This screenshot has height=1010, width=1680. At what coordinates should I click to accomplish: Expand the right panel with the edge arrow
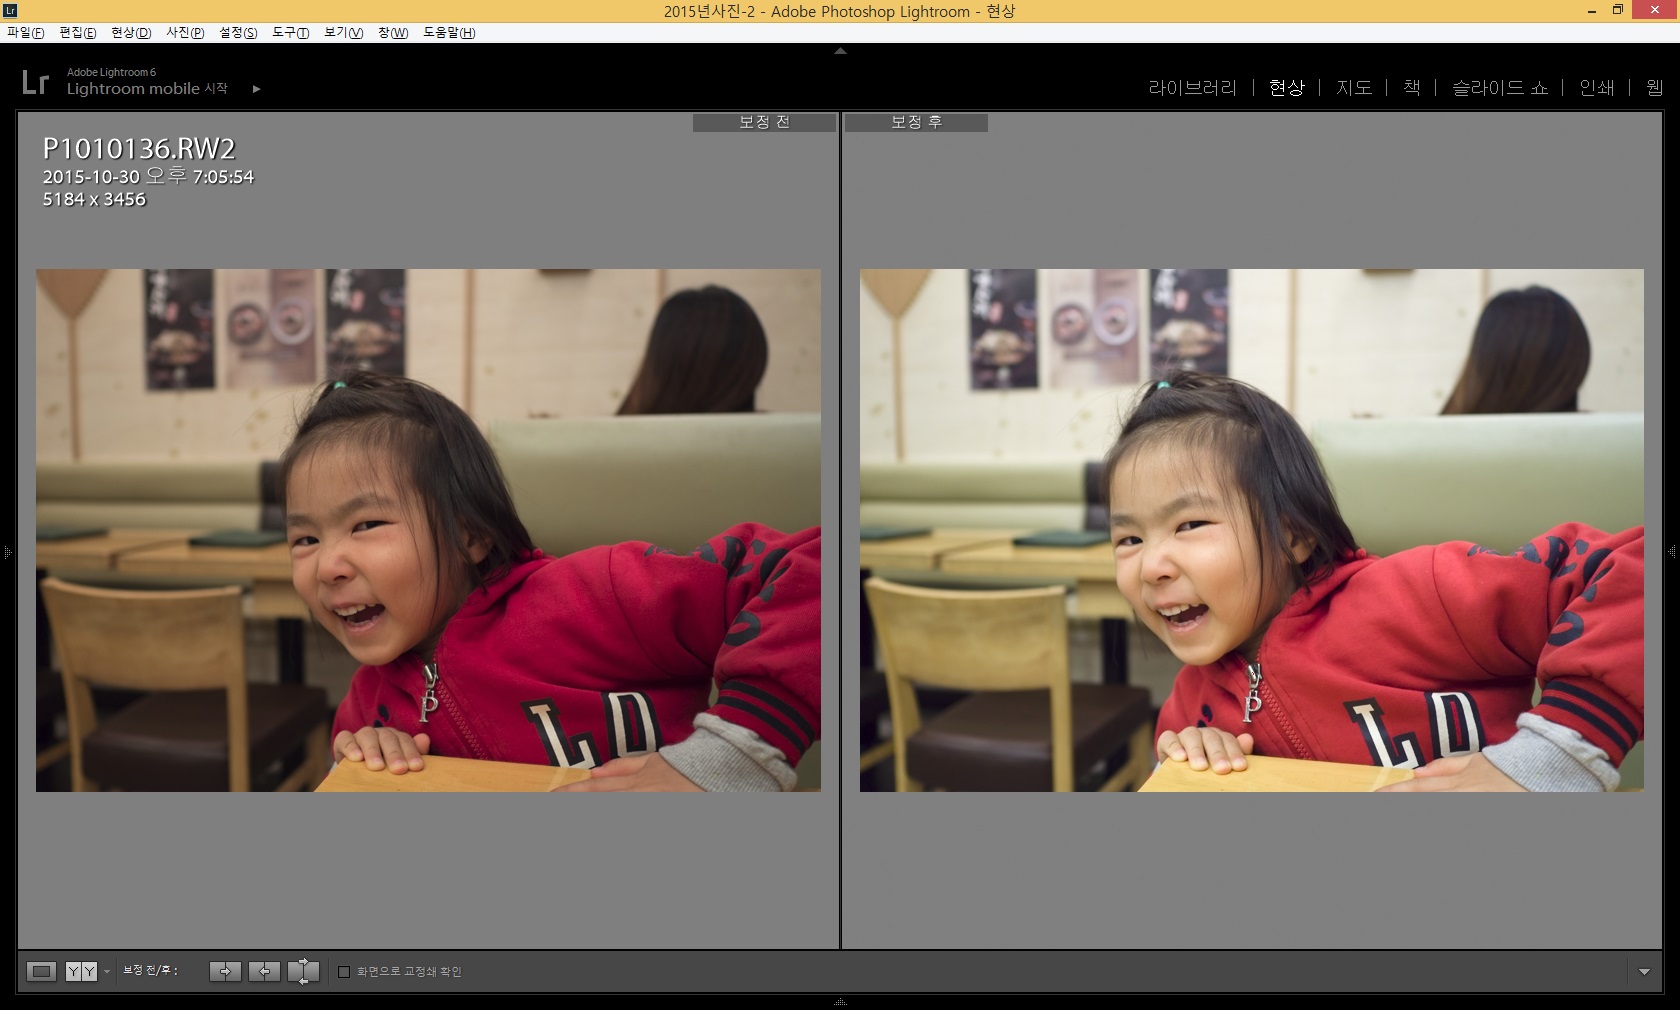click(1672, 551)
